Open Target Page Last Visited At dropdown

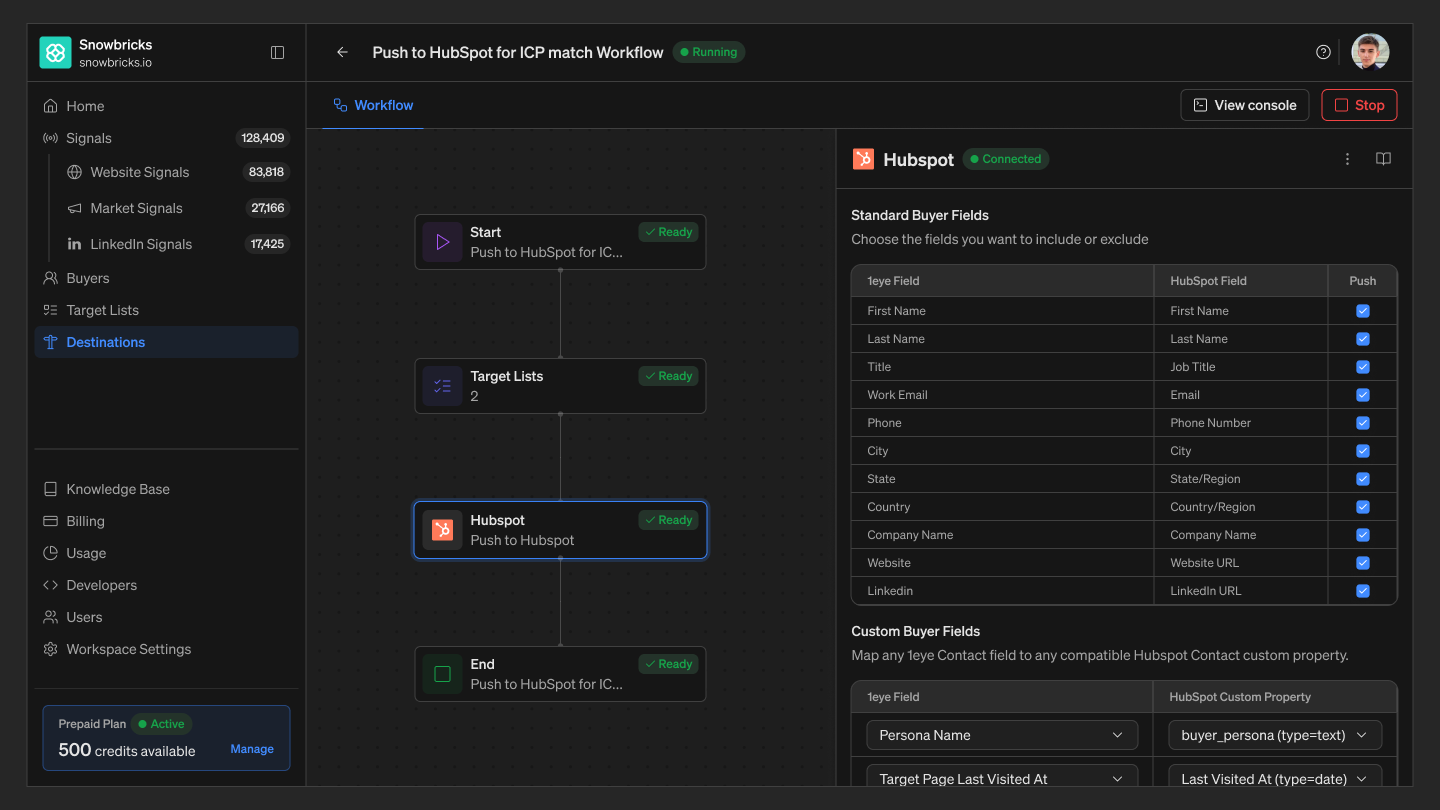pos(1002,778)
